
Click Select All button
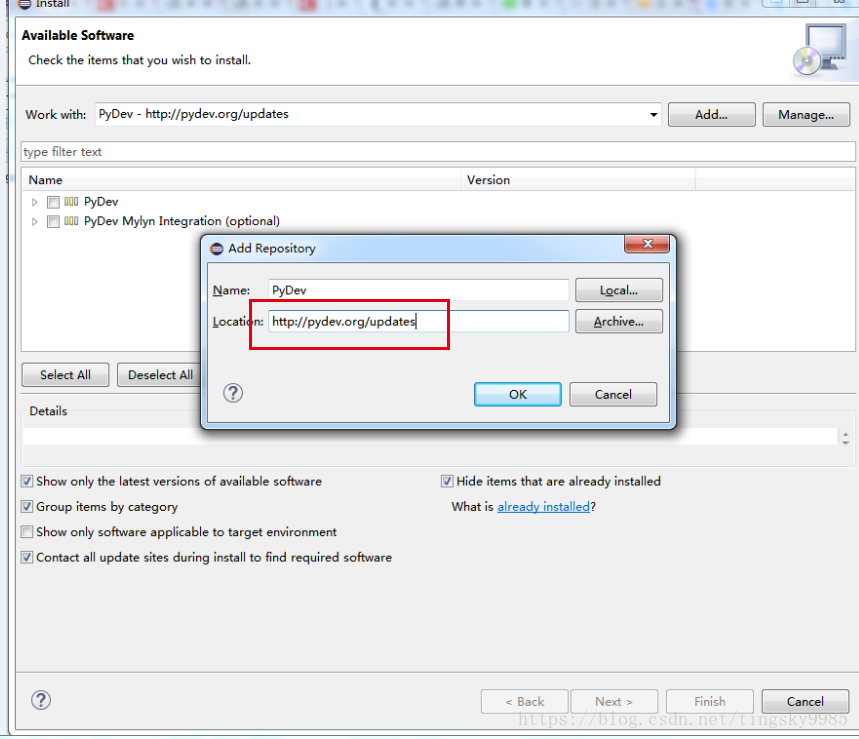click(65, 375)
